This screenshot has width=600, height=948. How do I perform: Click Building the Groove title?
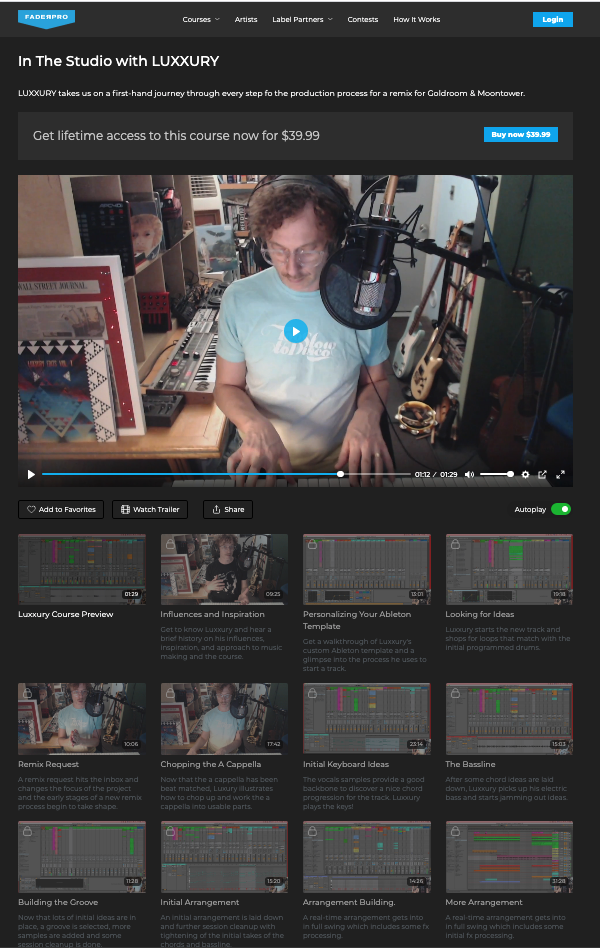pyautogui.click(x=58, y=902)
